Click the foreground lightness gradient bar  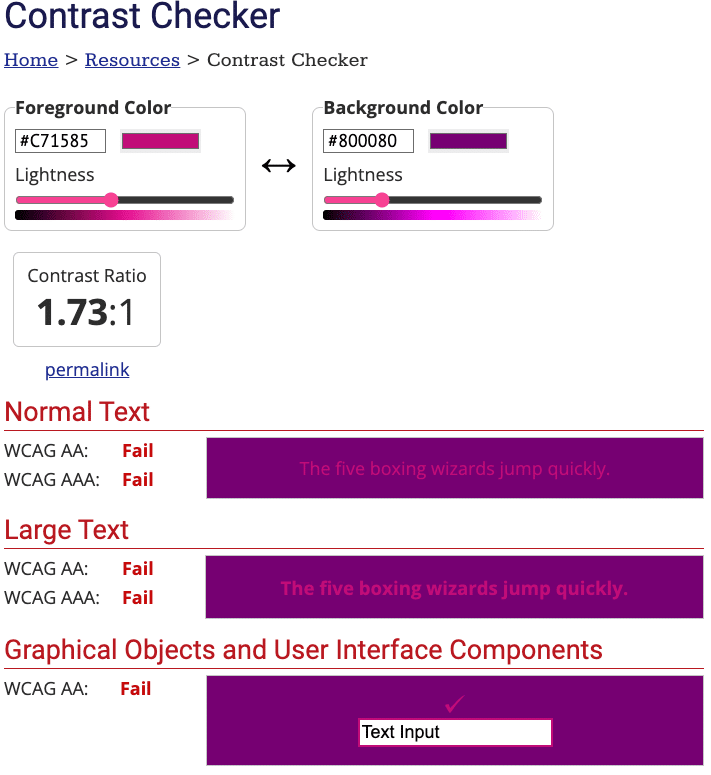pyautogui.click(x=124, y=214)
